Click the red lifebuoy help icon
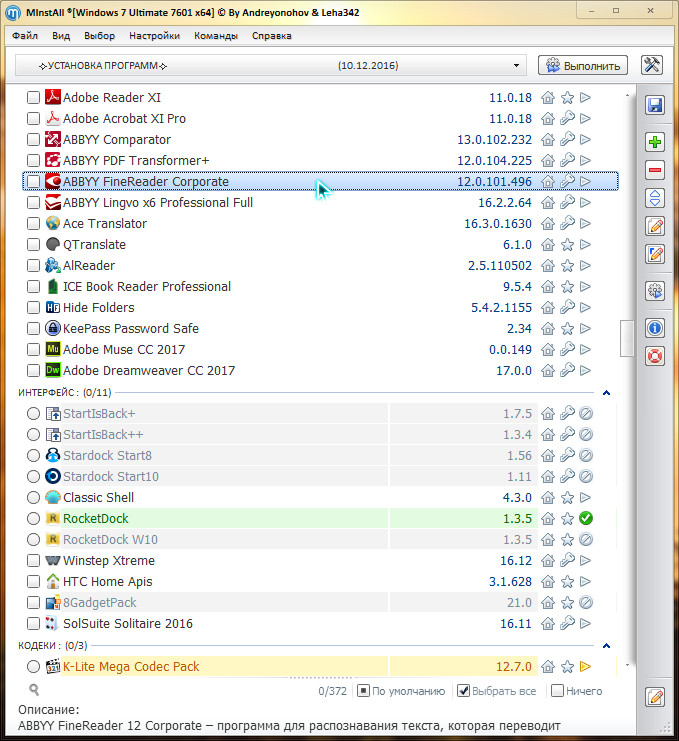Image resolution: width=679 pixels, height=741 pixels. [x=655, y=356]
